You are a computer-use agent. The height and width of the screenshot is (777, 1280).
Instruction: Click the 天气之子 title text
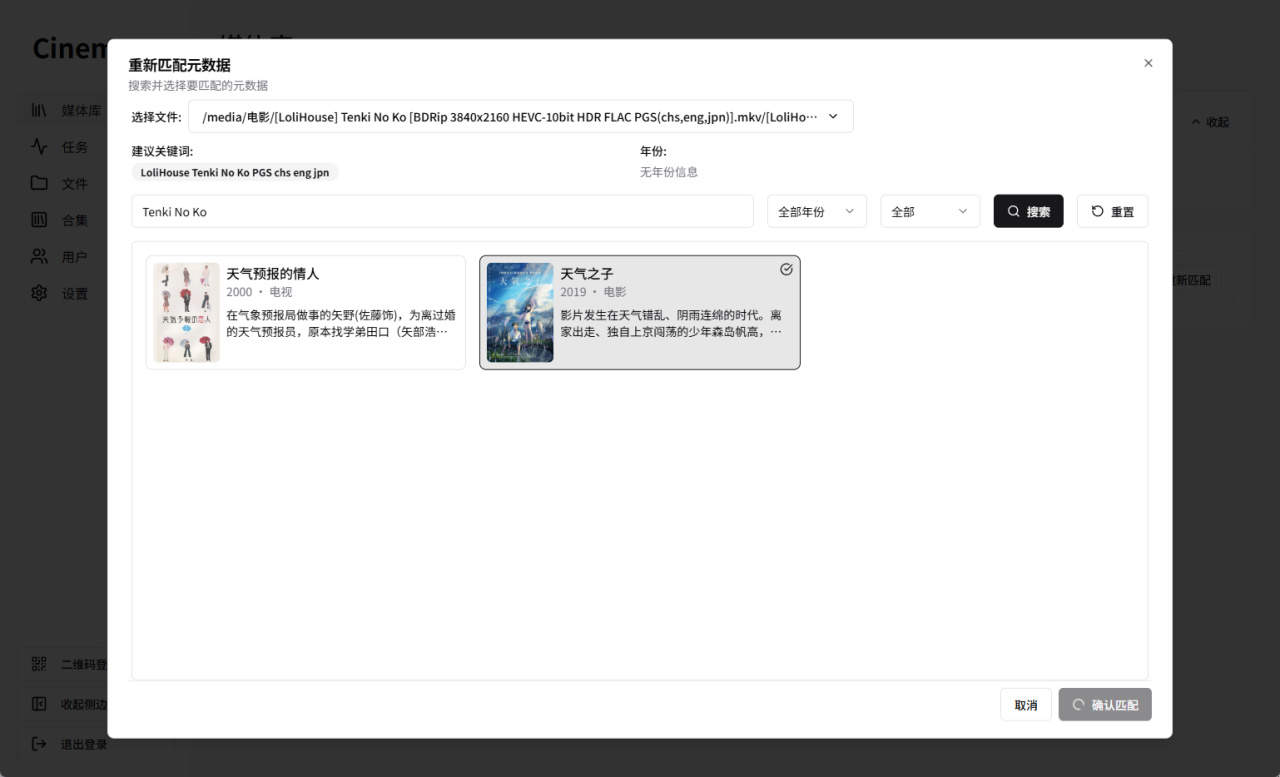(587, 273)
